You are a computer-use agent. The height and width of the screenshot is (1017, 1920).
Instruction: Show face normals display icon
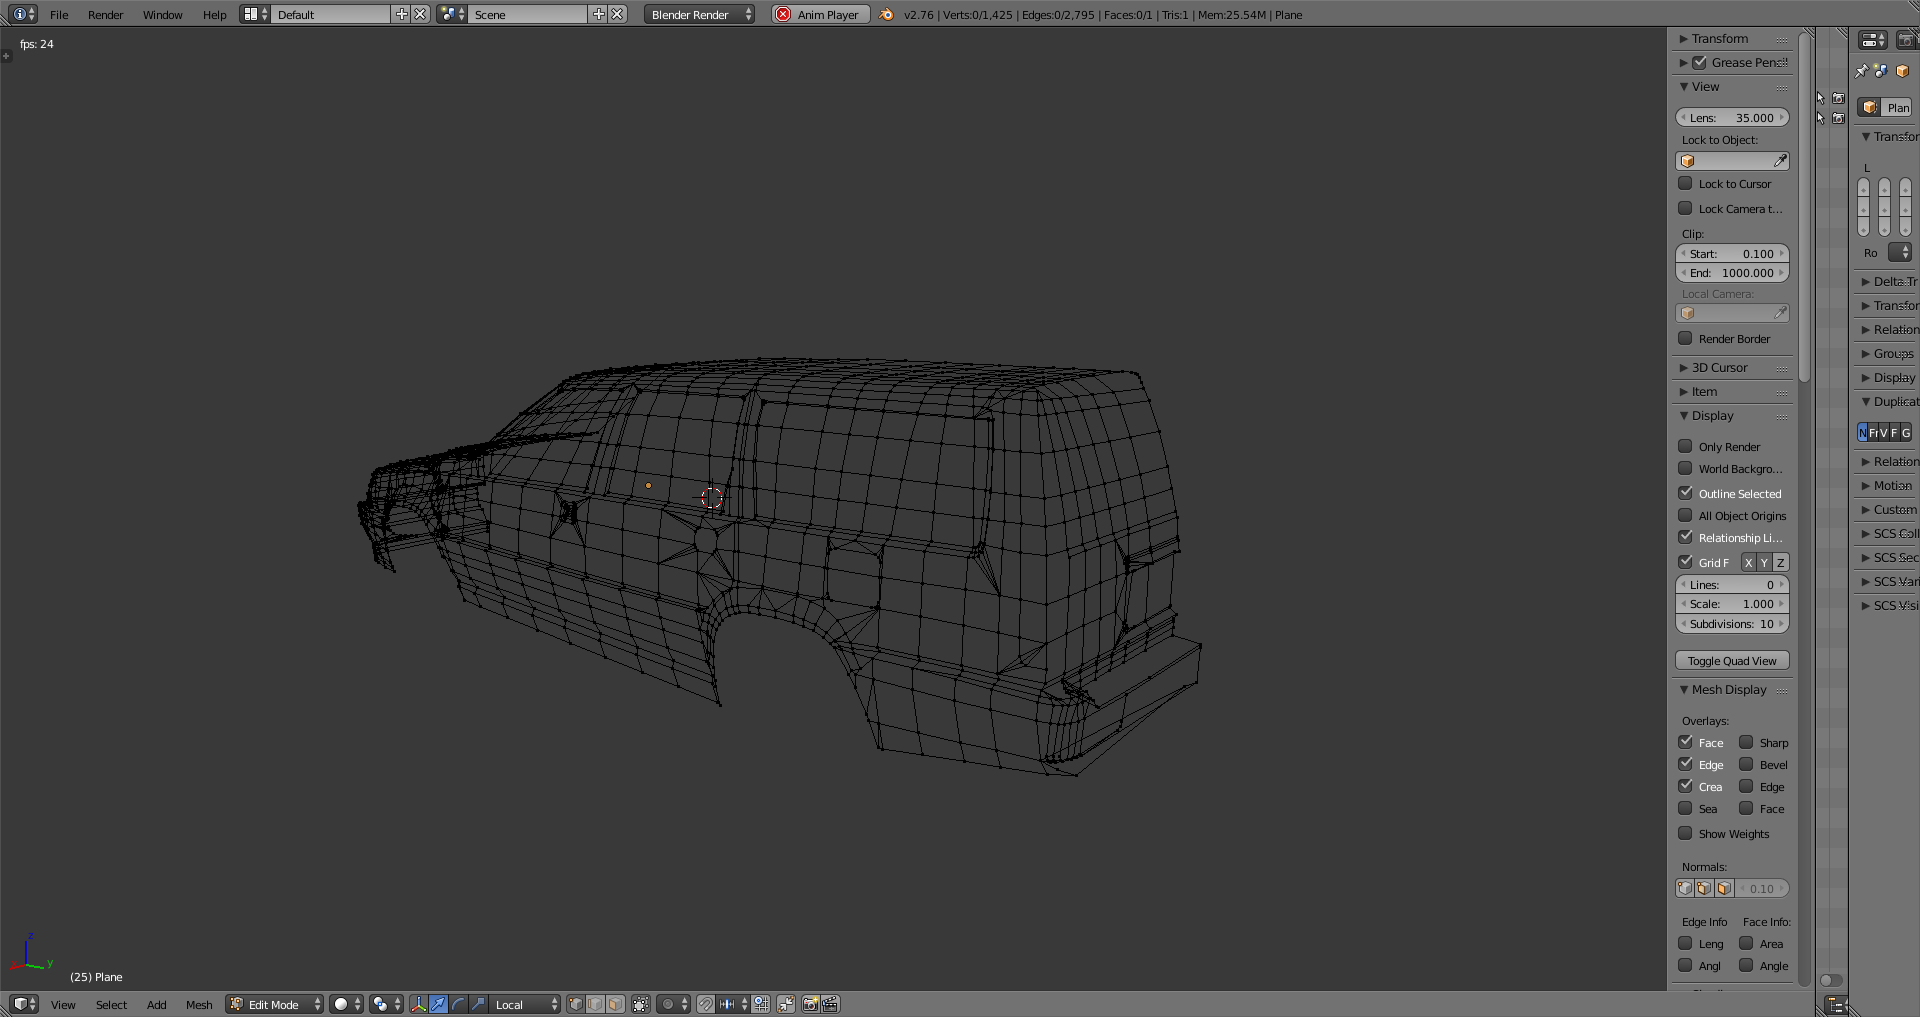1724,888
